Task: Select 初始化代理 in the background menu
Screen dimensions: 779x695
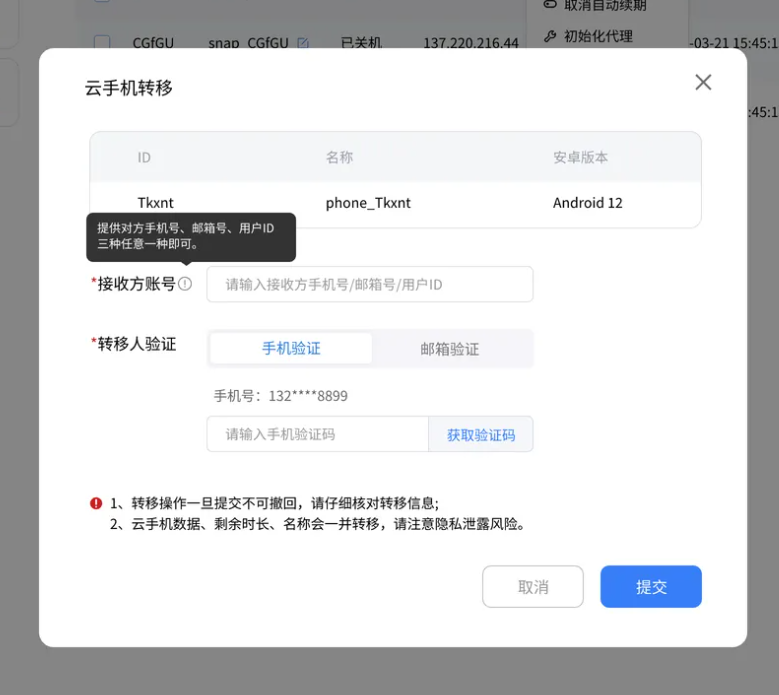Action: (x=598, y=36)
